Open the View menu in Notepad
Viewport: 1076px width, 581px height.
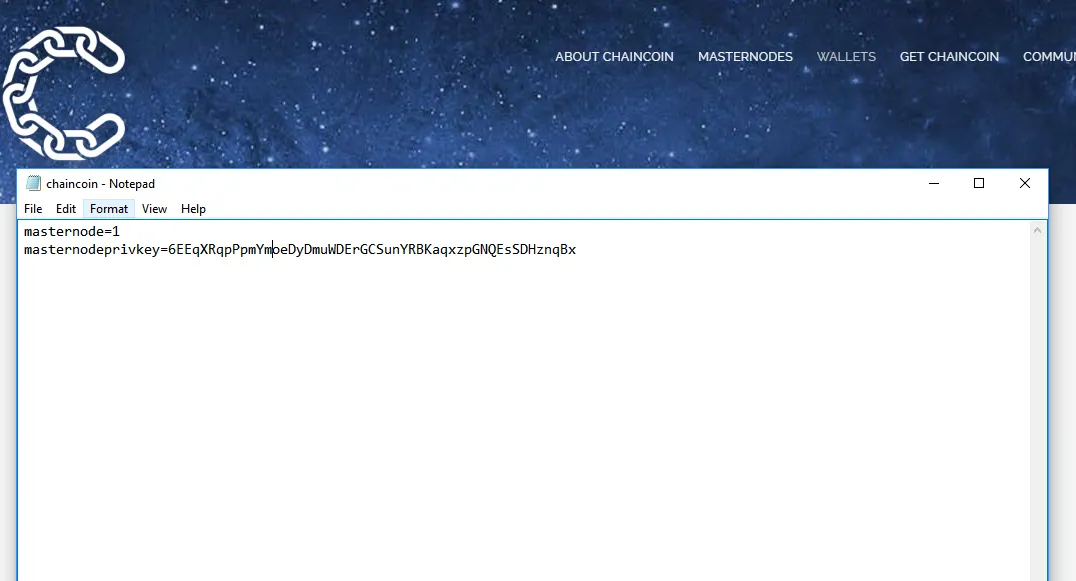click(x=154, y=209)
